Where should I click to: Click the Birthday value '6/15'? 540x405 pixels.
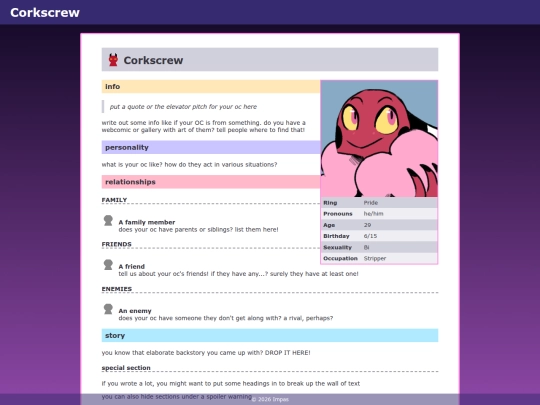[x=370, y=236]
